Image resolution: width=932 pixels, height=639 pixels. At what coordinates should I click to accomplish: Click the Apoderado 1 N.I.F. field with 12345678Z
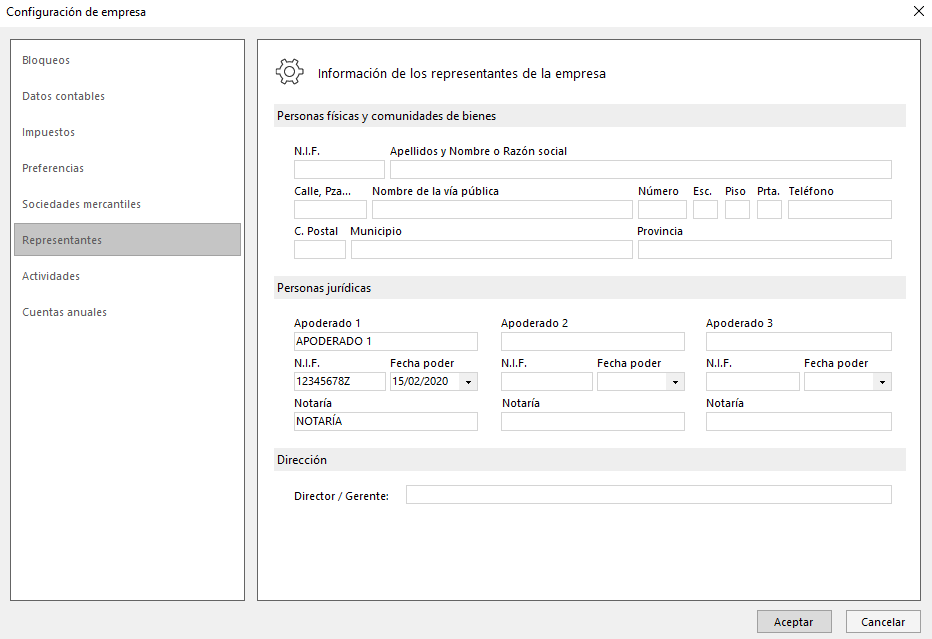tap(340, 381)
